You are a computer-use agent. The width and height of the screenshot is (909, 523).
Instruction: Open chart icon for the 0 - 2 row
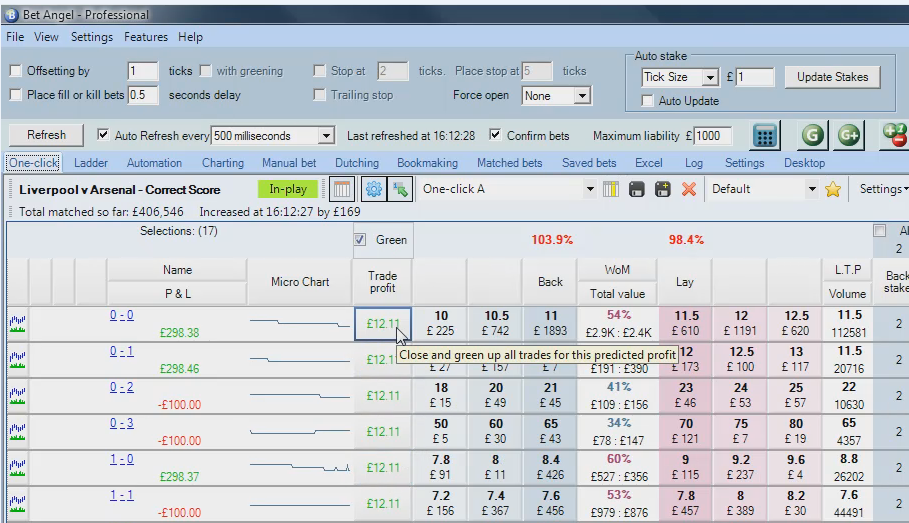(17, 395)
